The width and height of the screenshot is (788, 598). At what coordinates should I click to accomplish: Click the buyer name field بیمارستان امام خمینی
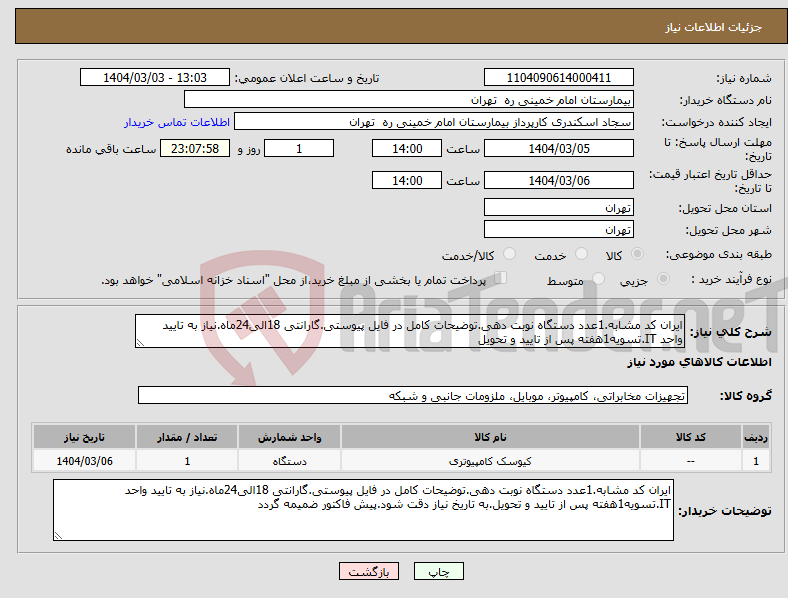409,99
